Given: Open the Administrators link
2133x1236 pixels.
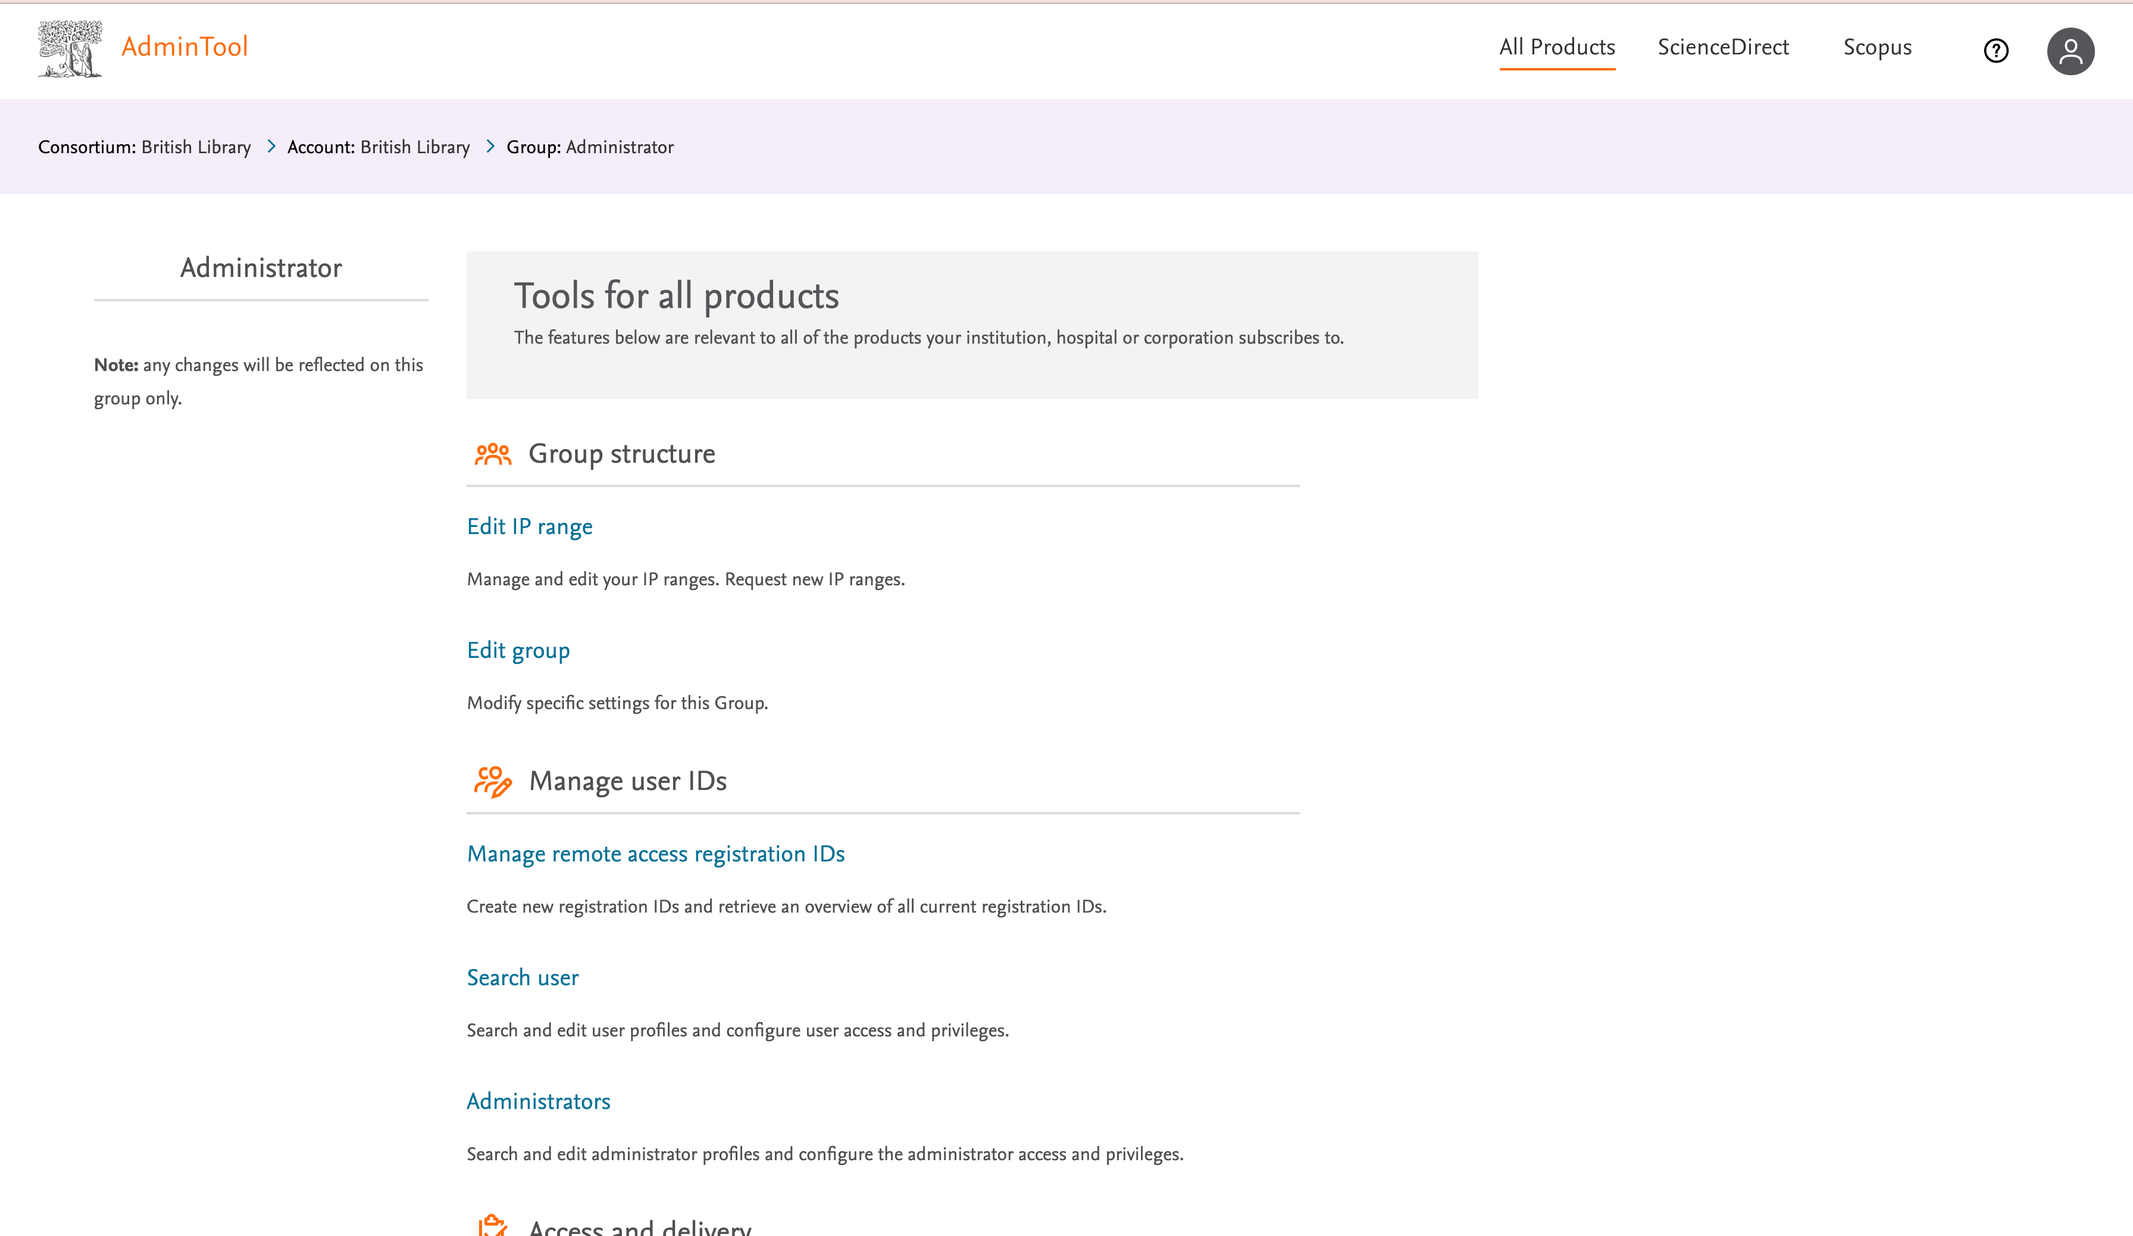Looking at the screenshot, I should pyautogui.click(x=538, y=1102).
